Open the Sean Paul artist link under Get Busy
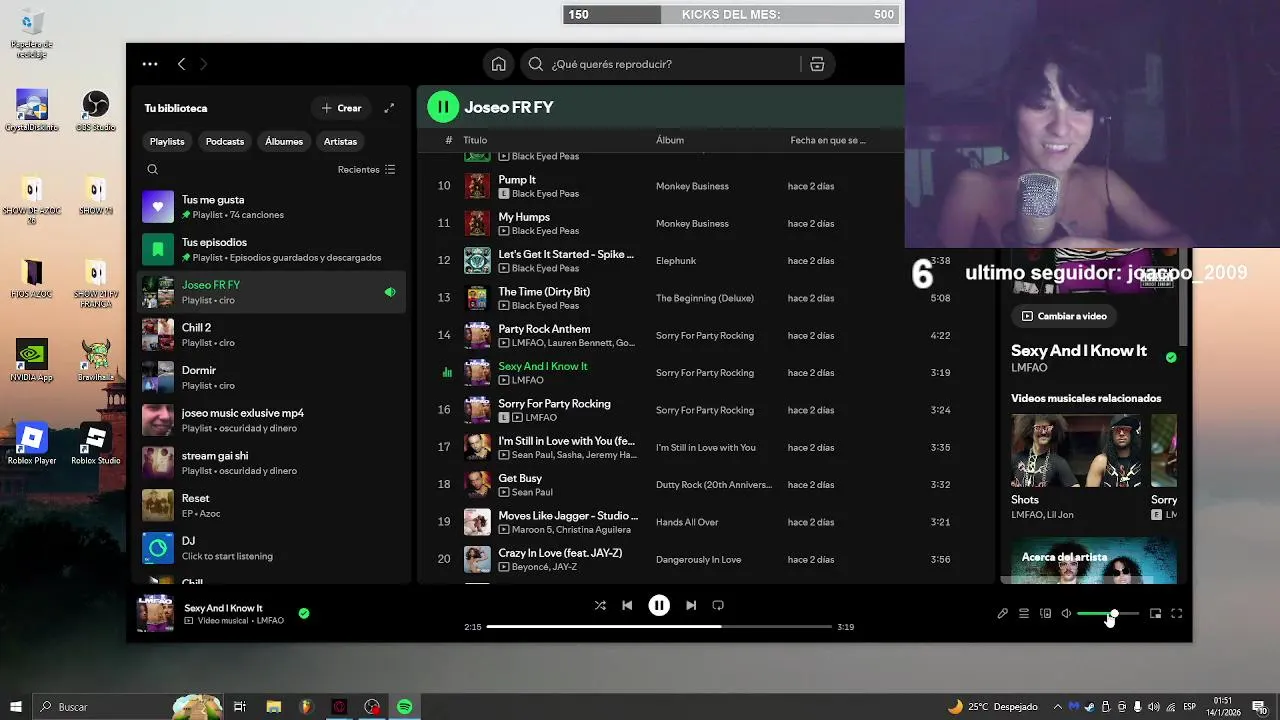The height and width of the screenshot is (720, 1280). pyautogui.click(x=532, y=492)
